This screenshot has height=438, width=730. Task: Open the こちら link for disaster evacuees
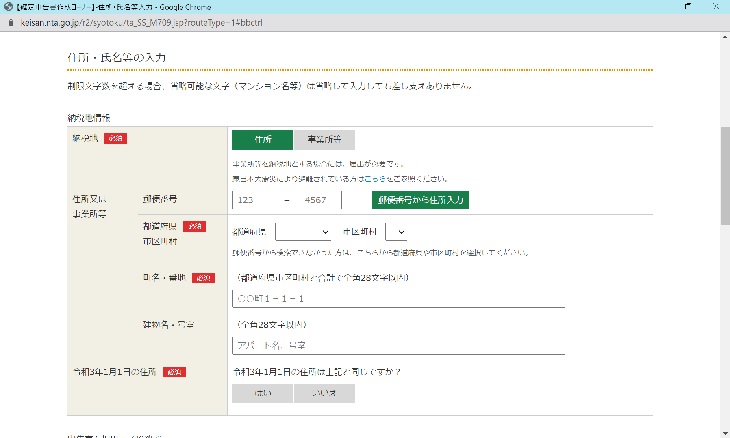click(x=374, y=179)
